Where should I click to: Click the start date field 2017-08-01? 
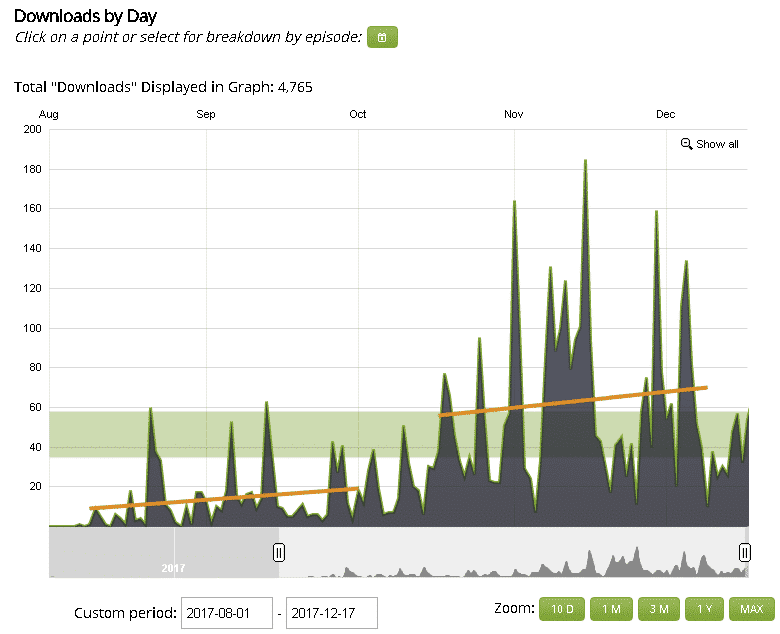point(227,613)
